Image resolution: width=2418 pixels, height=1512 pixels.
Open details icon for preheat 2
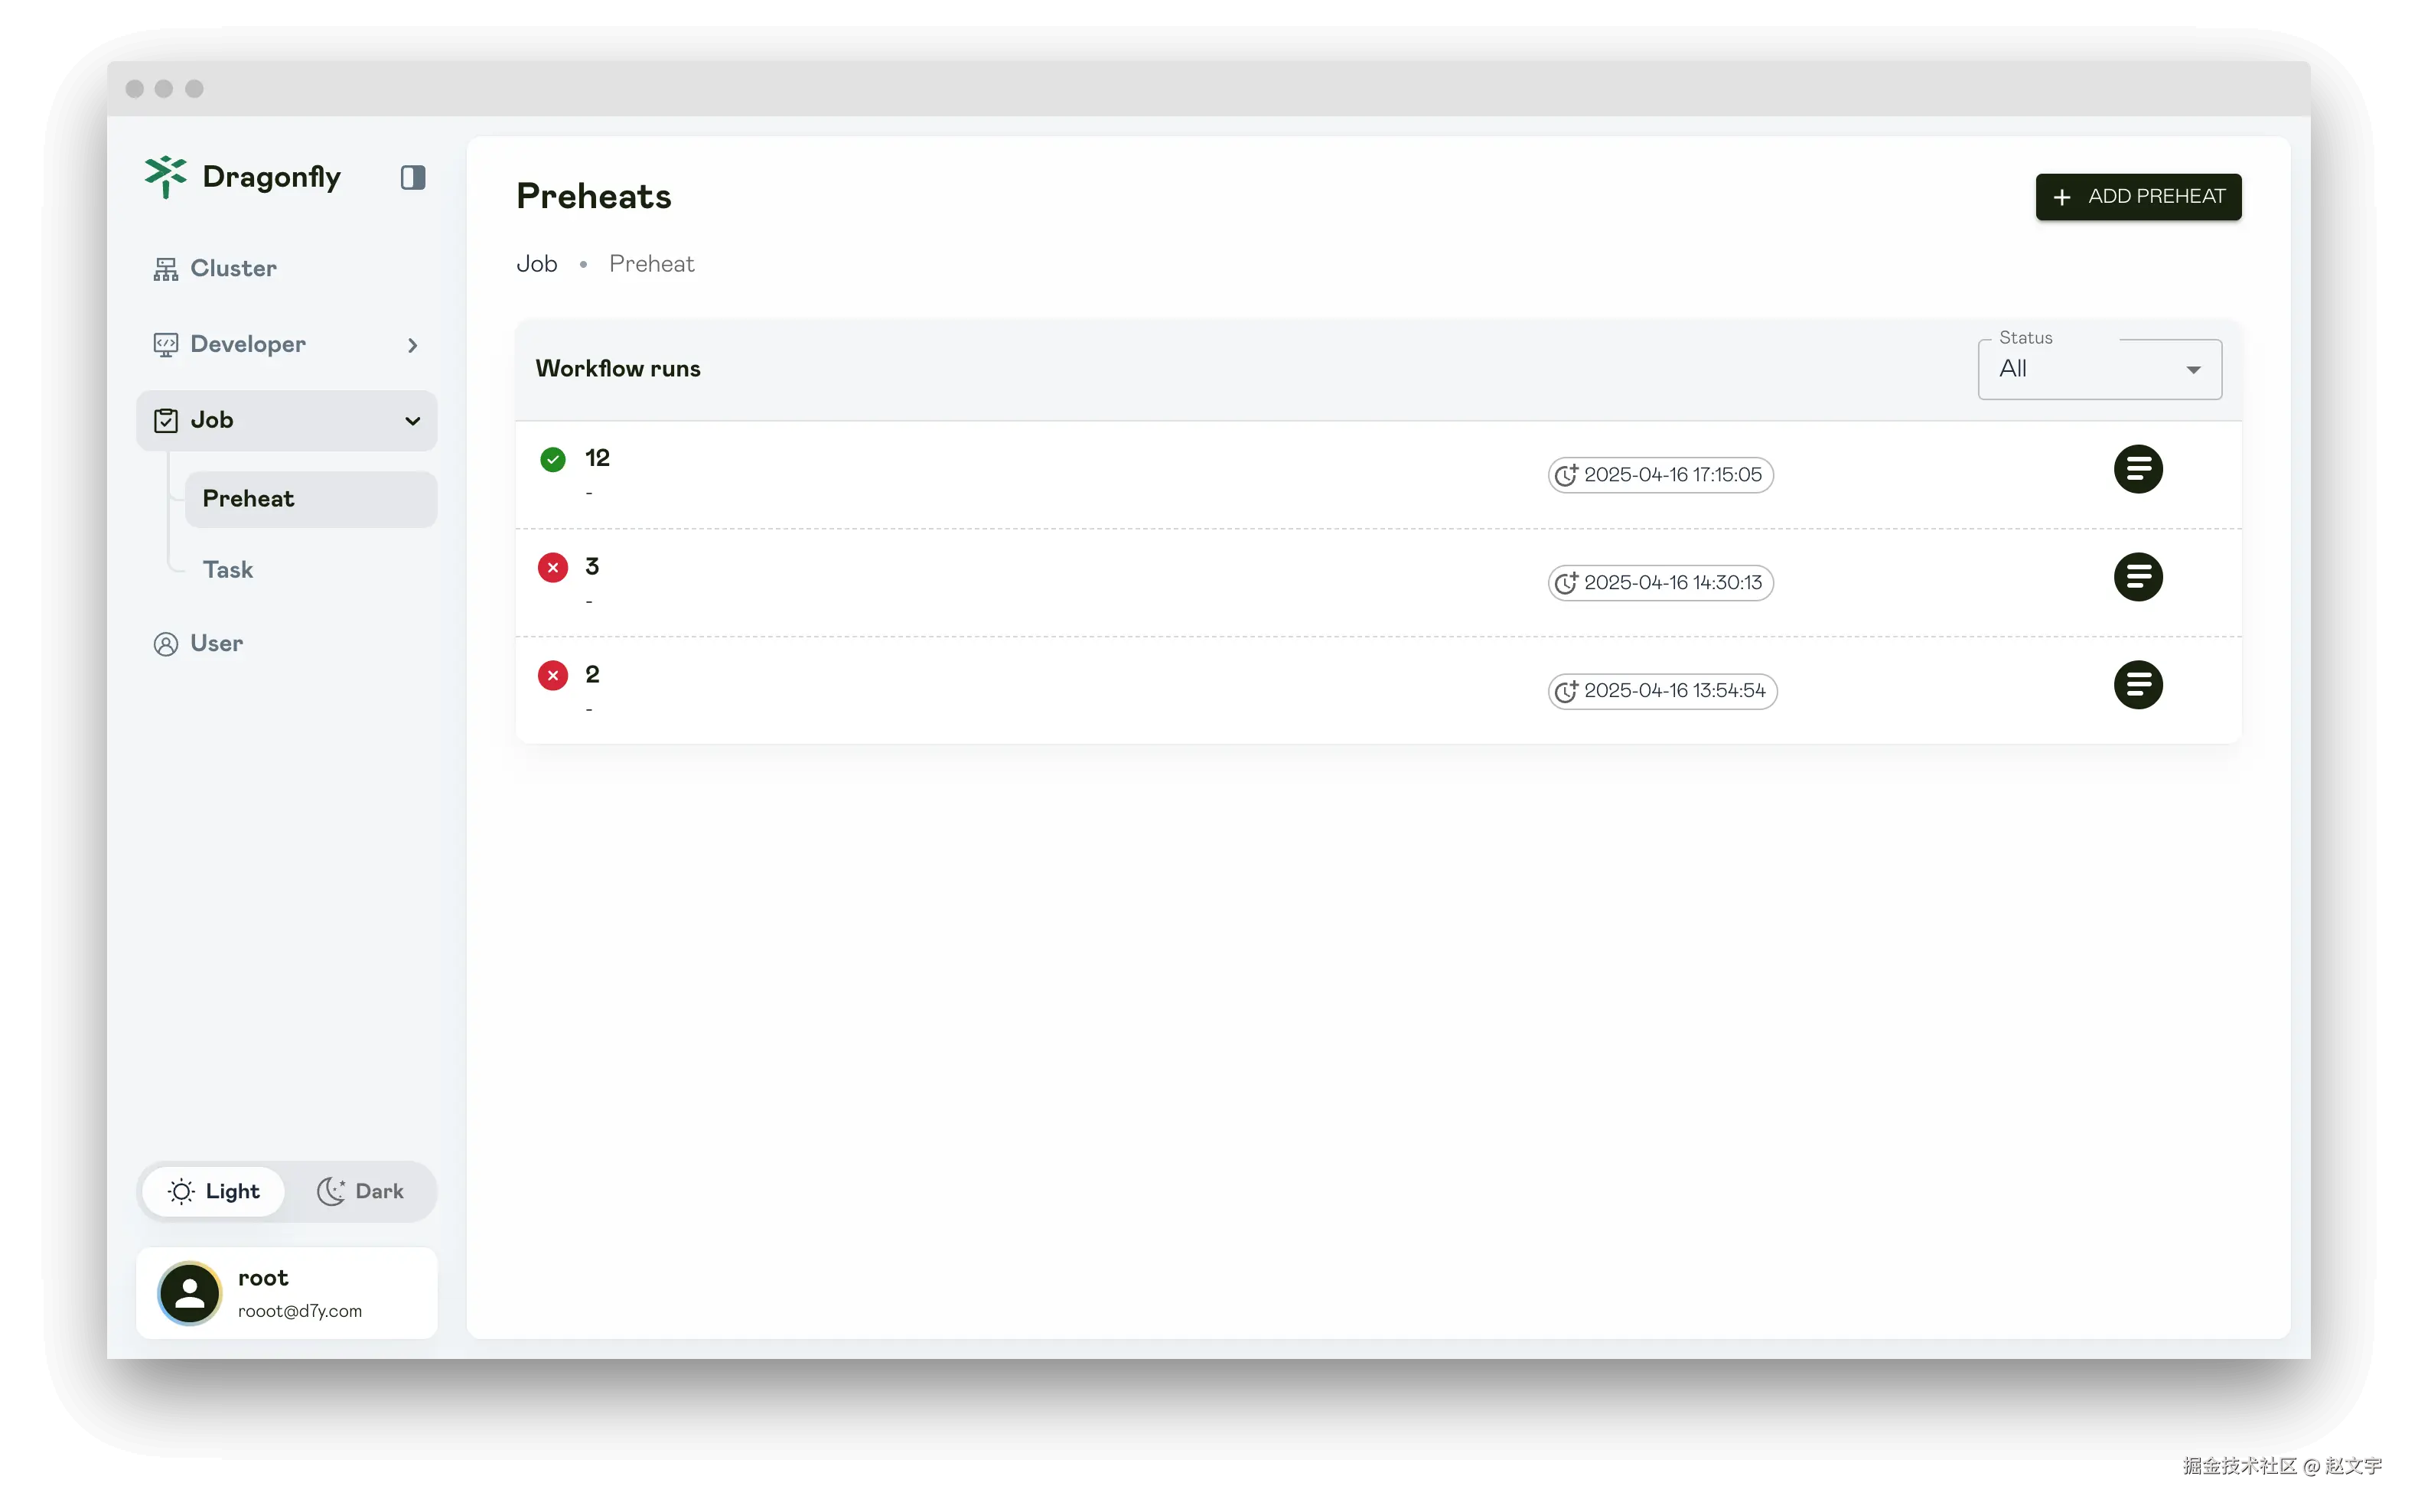click(x=2137, y=685)
